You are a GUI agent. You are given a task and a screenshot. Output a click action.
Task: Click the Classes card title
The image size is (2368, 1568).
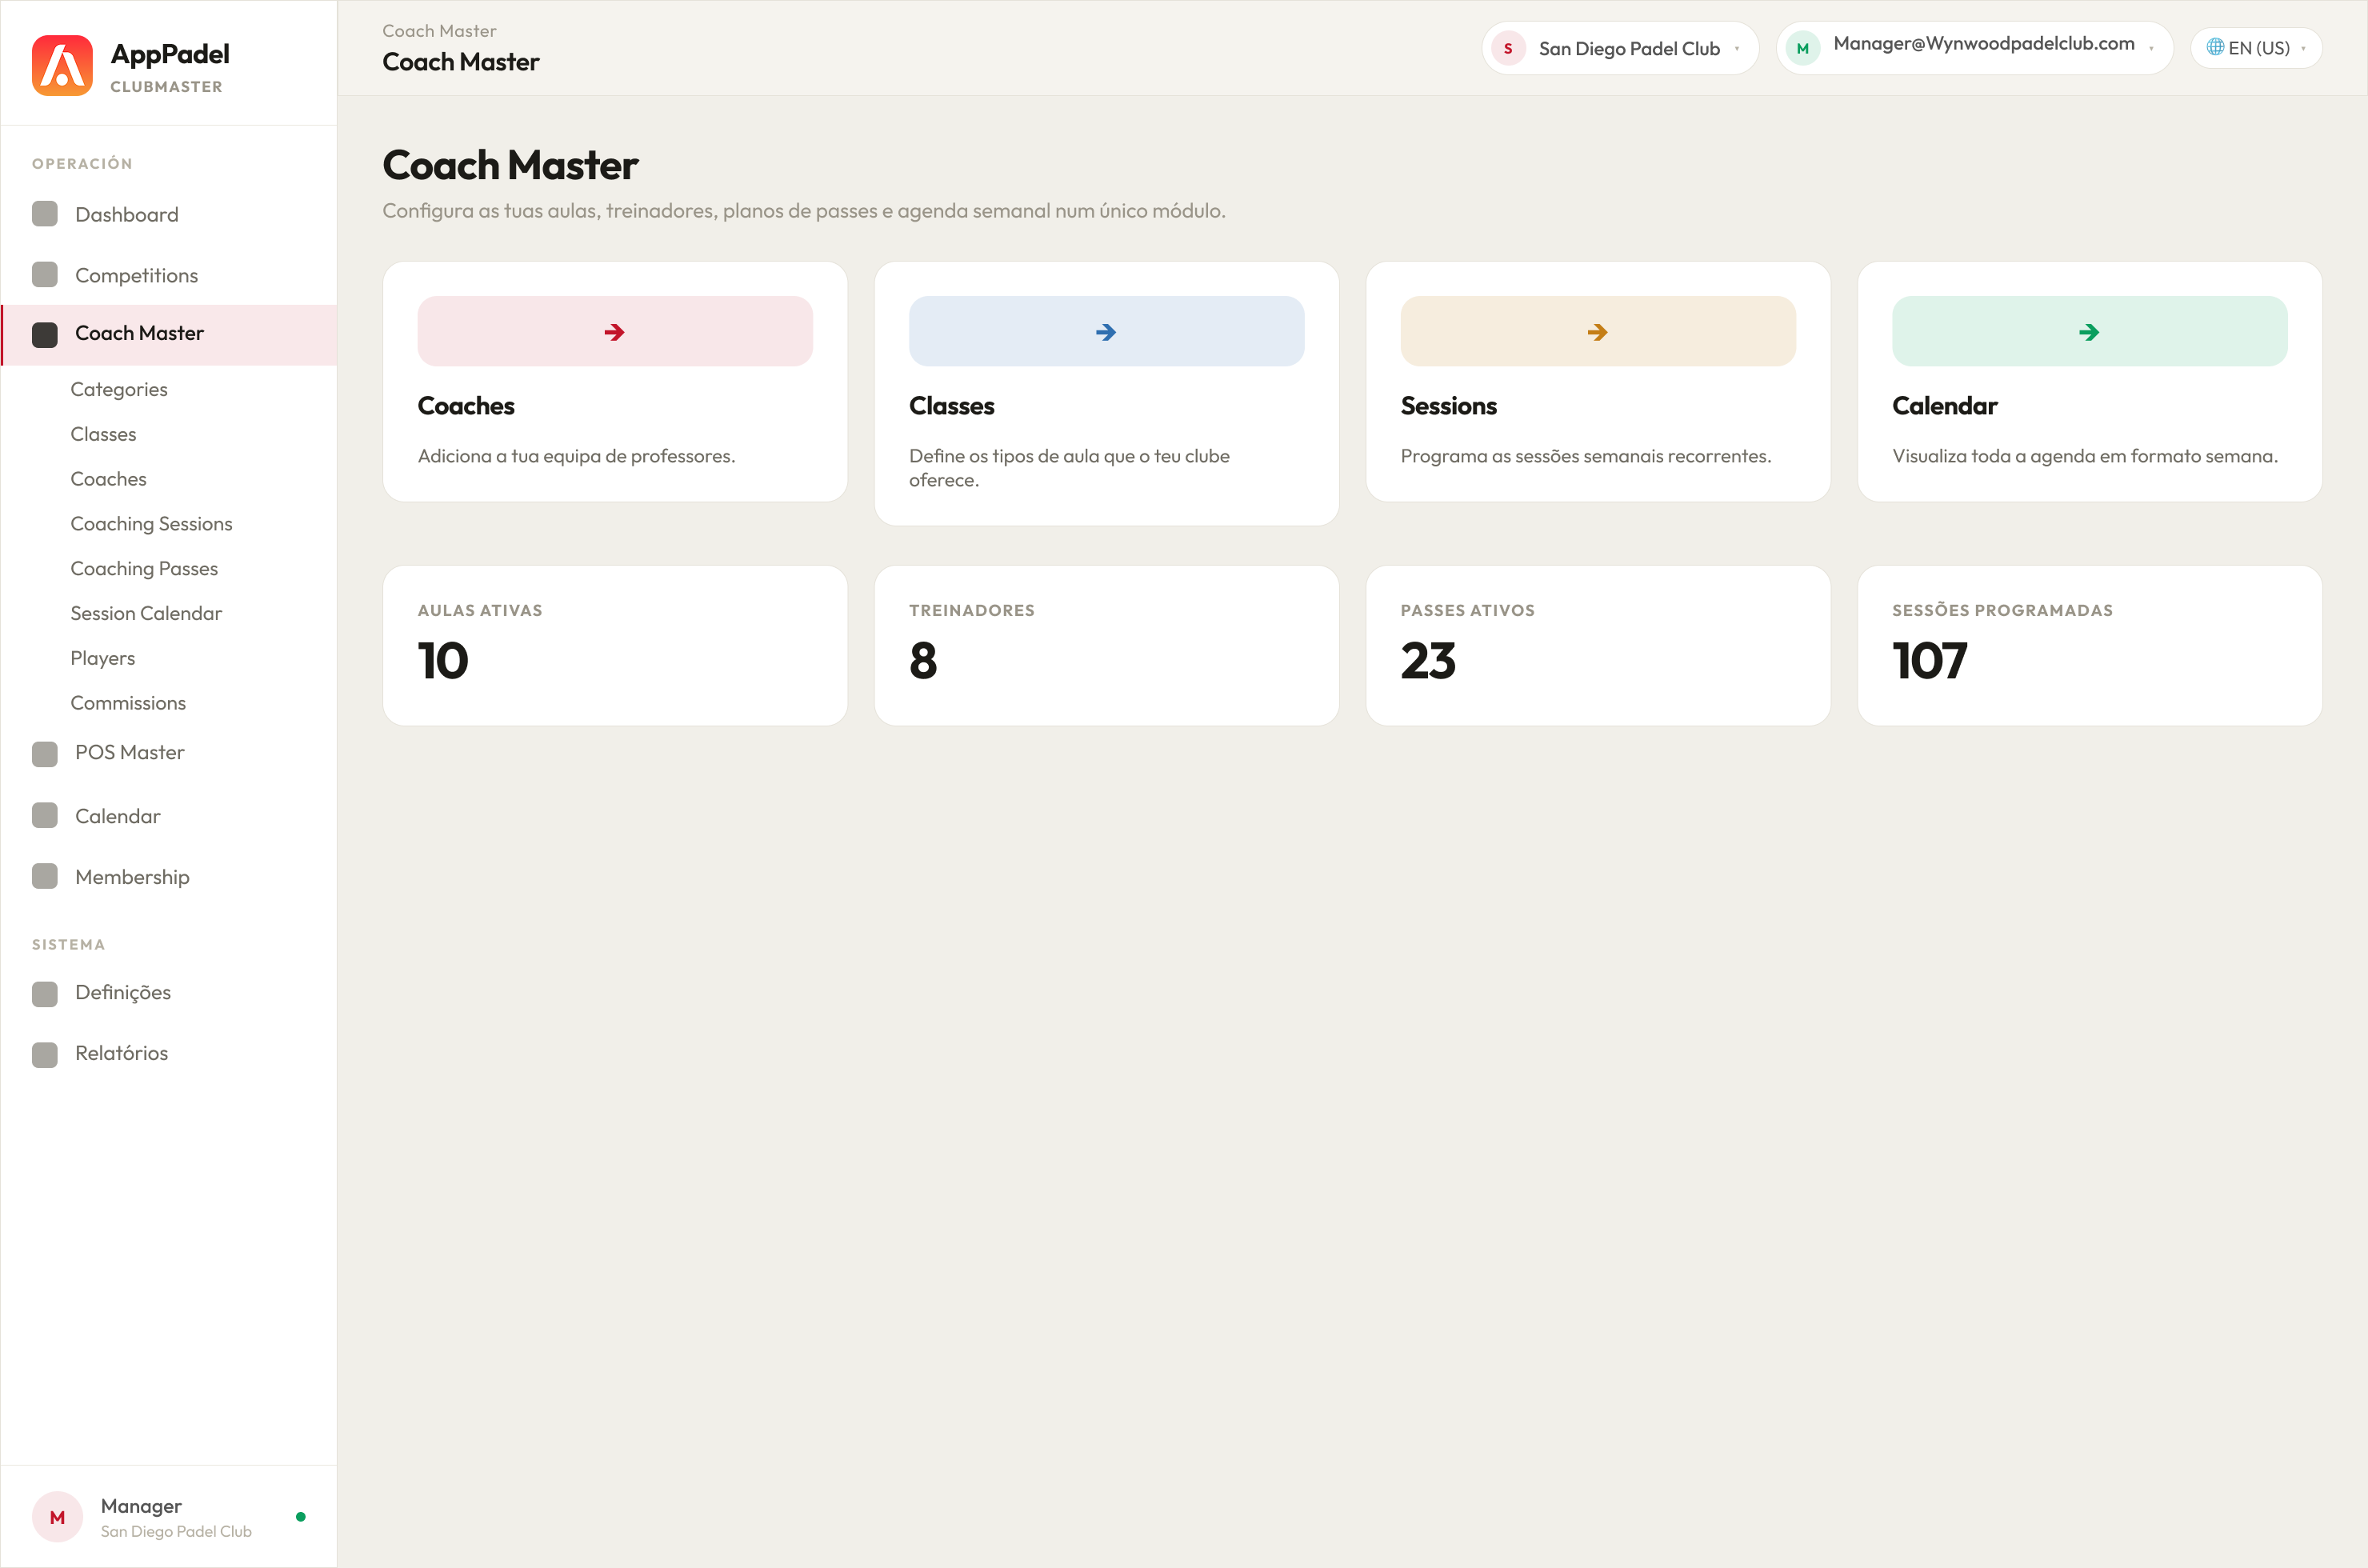(951, 406)
